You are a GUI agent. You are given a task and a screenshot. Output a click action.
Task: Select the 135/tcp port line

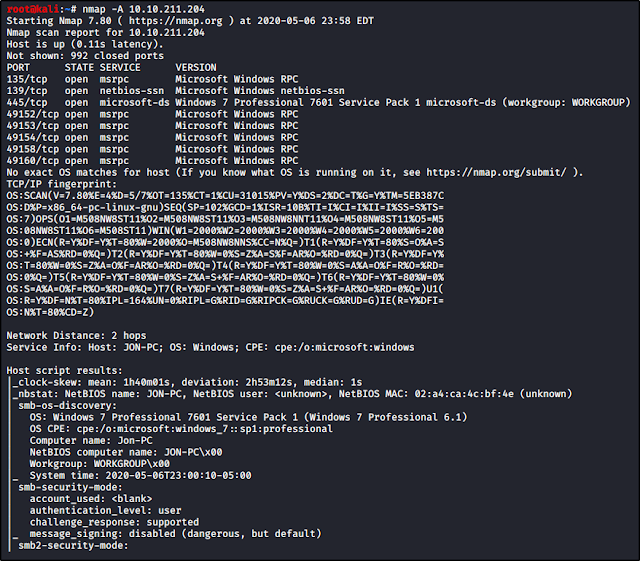click(152, 79)
